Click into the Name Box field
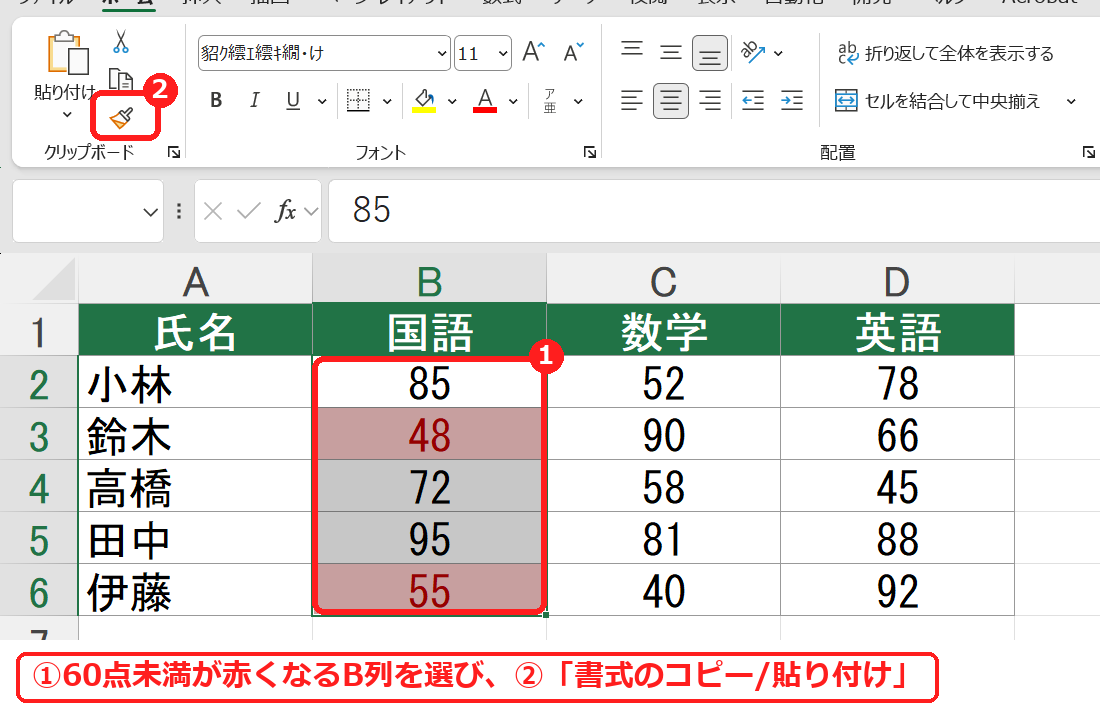 (76, 210)
